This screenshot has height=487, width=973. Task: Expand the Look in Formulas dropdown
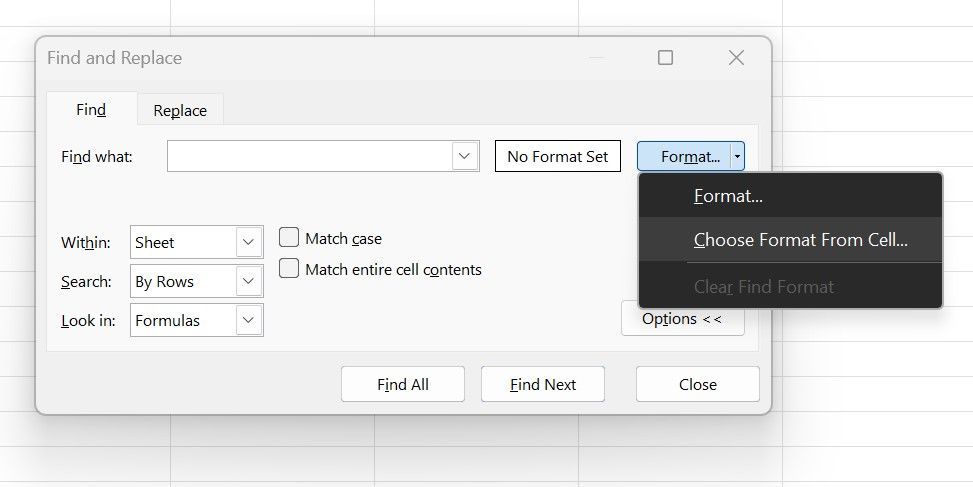pos(249,320)
